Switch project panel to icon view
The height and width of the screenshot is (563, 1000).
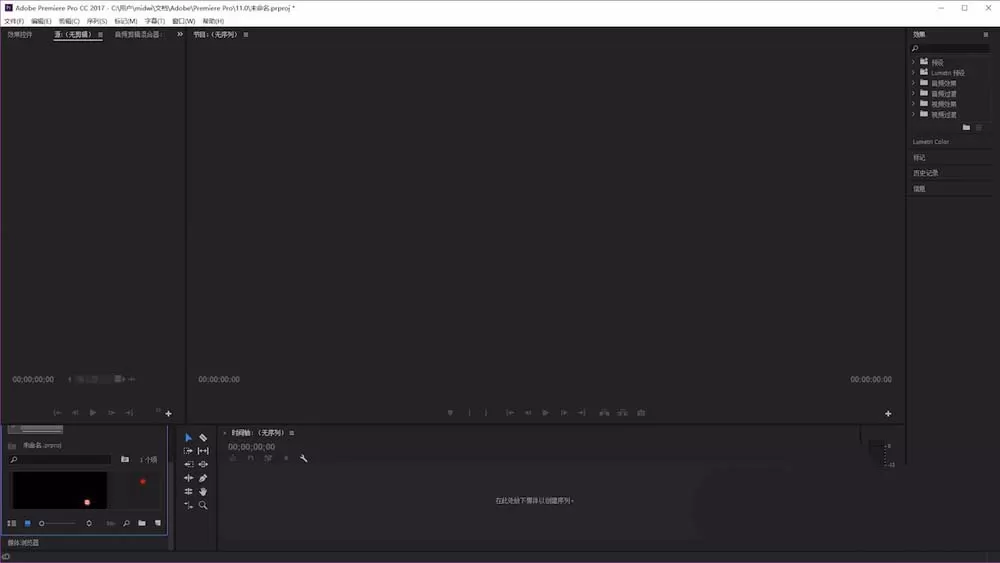(x=27, y=523)
